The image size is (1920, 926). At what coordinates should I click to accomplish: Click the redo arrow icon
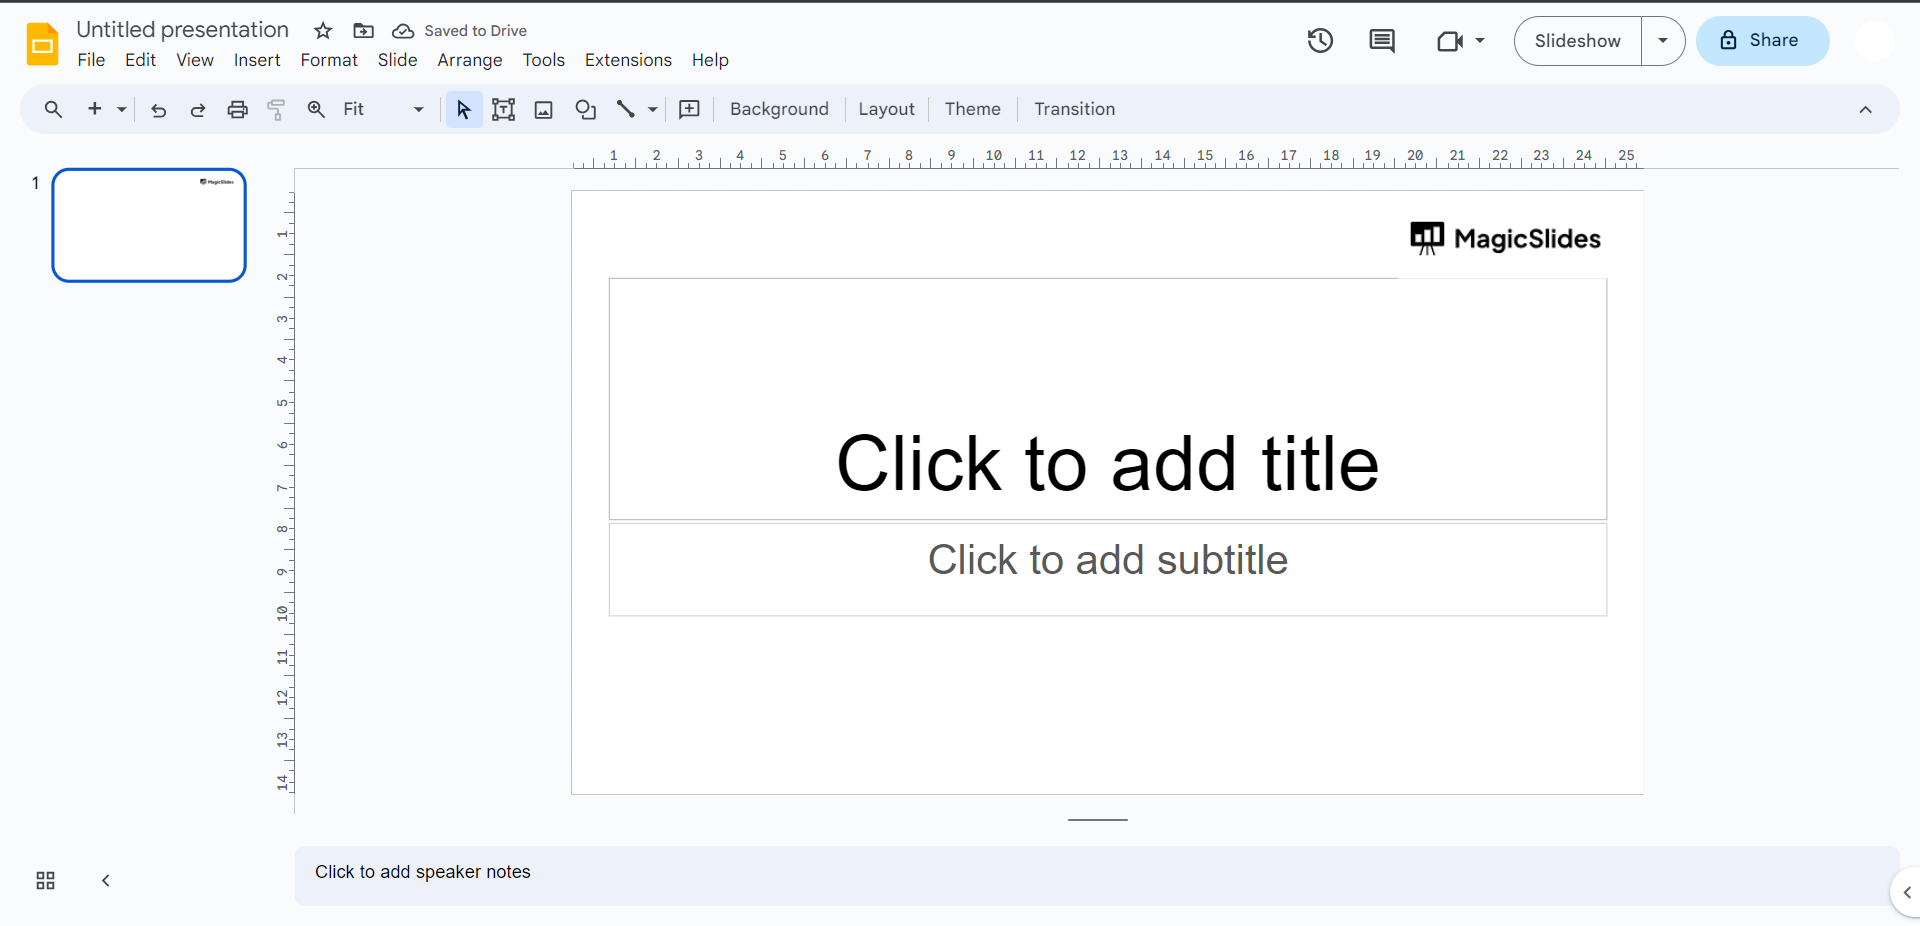point(198,110)
